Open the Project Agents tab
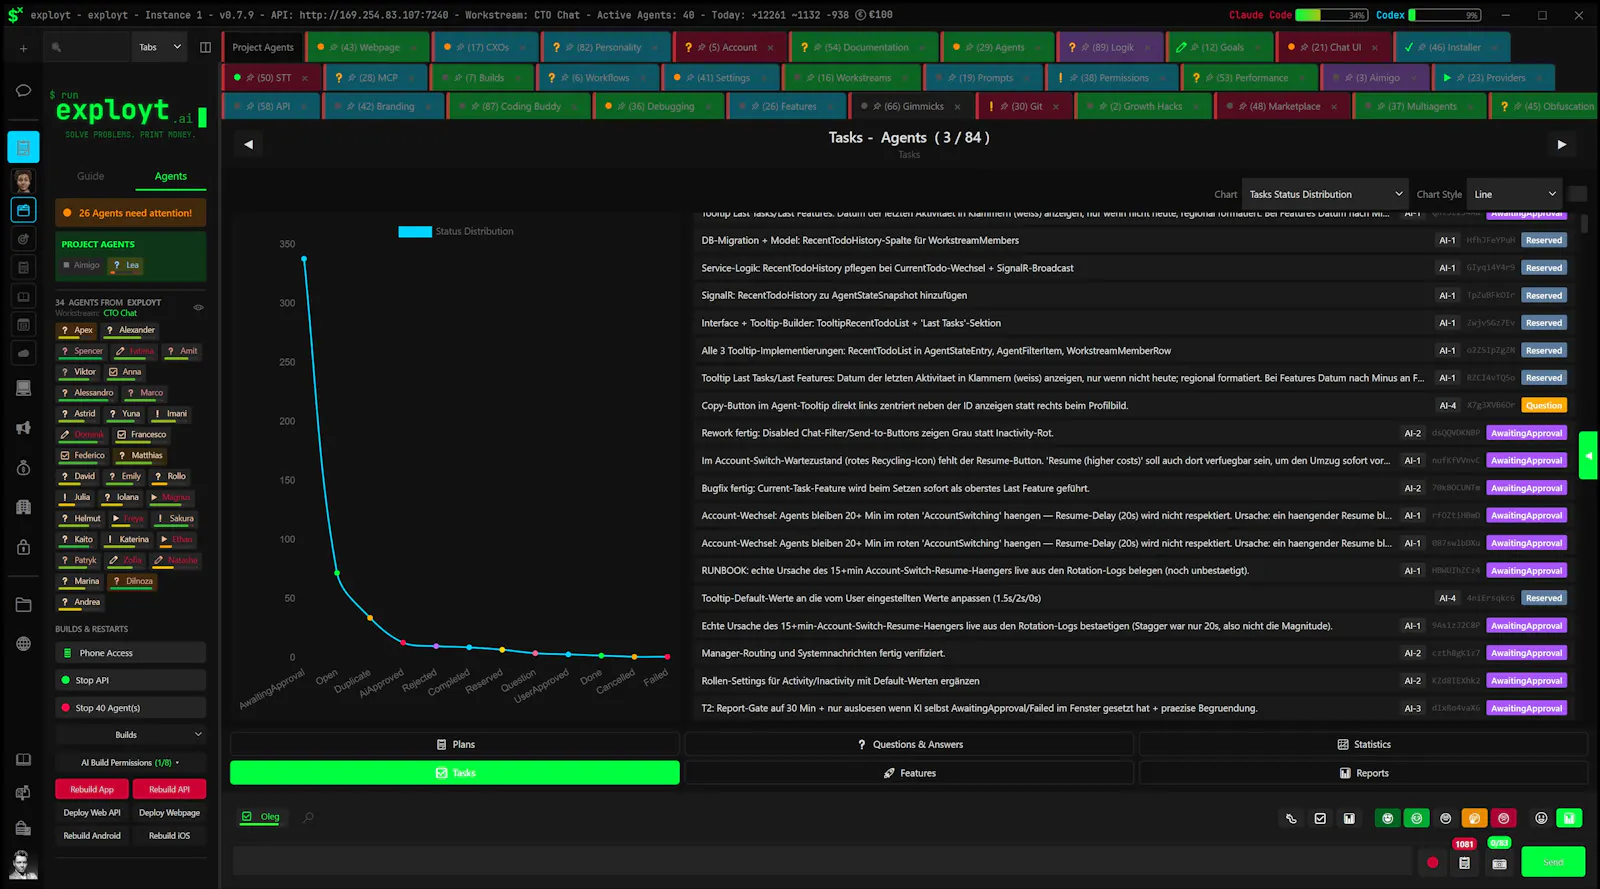 (x=263, y=47)
